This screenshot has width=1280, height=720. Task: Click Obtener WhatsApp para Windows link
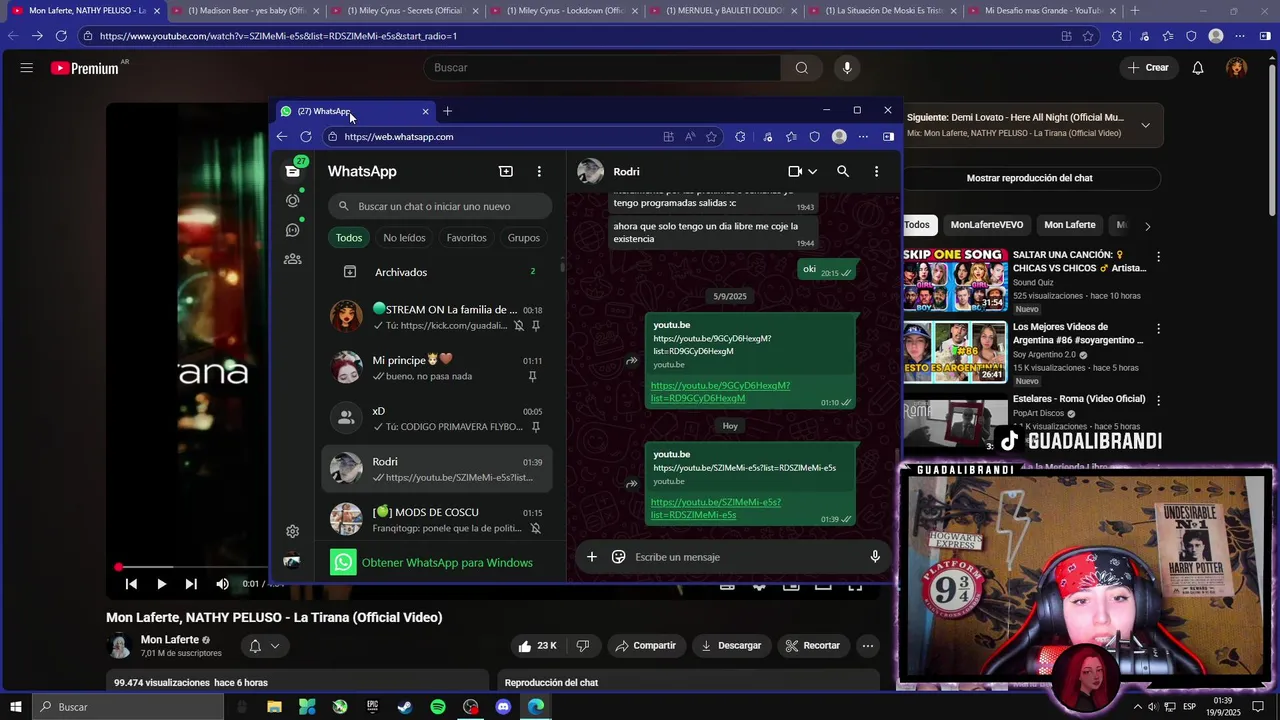pyautogui.click(x=447, y=563)
